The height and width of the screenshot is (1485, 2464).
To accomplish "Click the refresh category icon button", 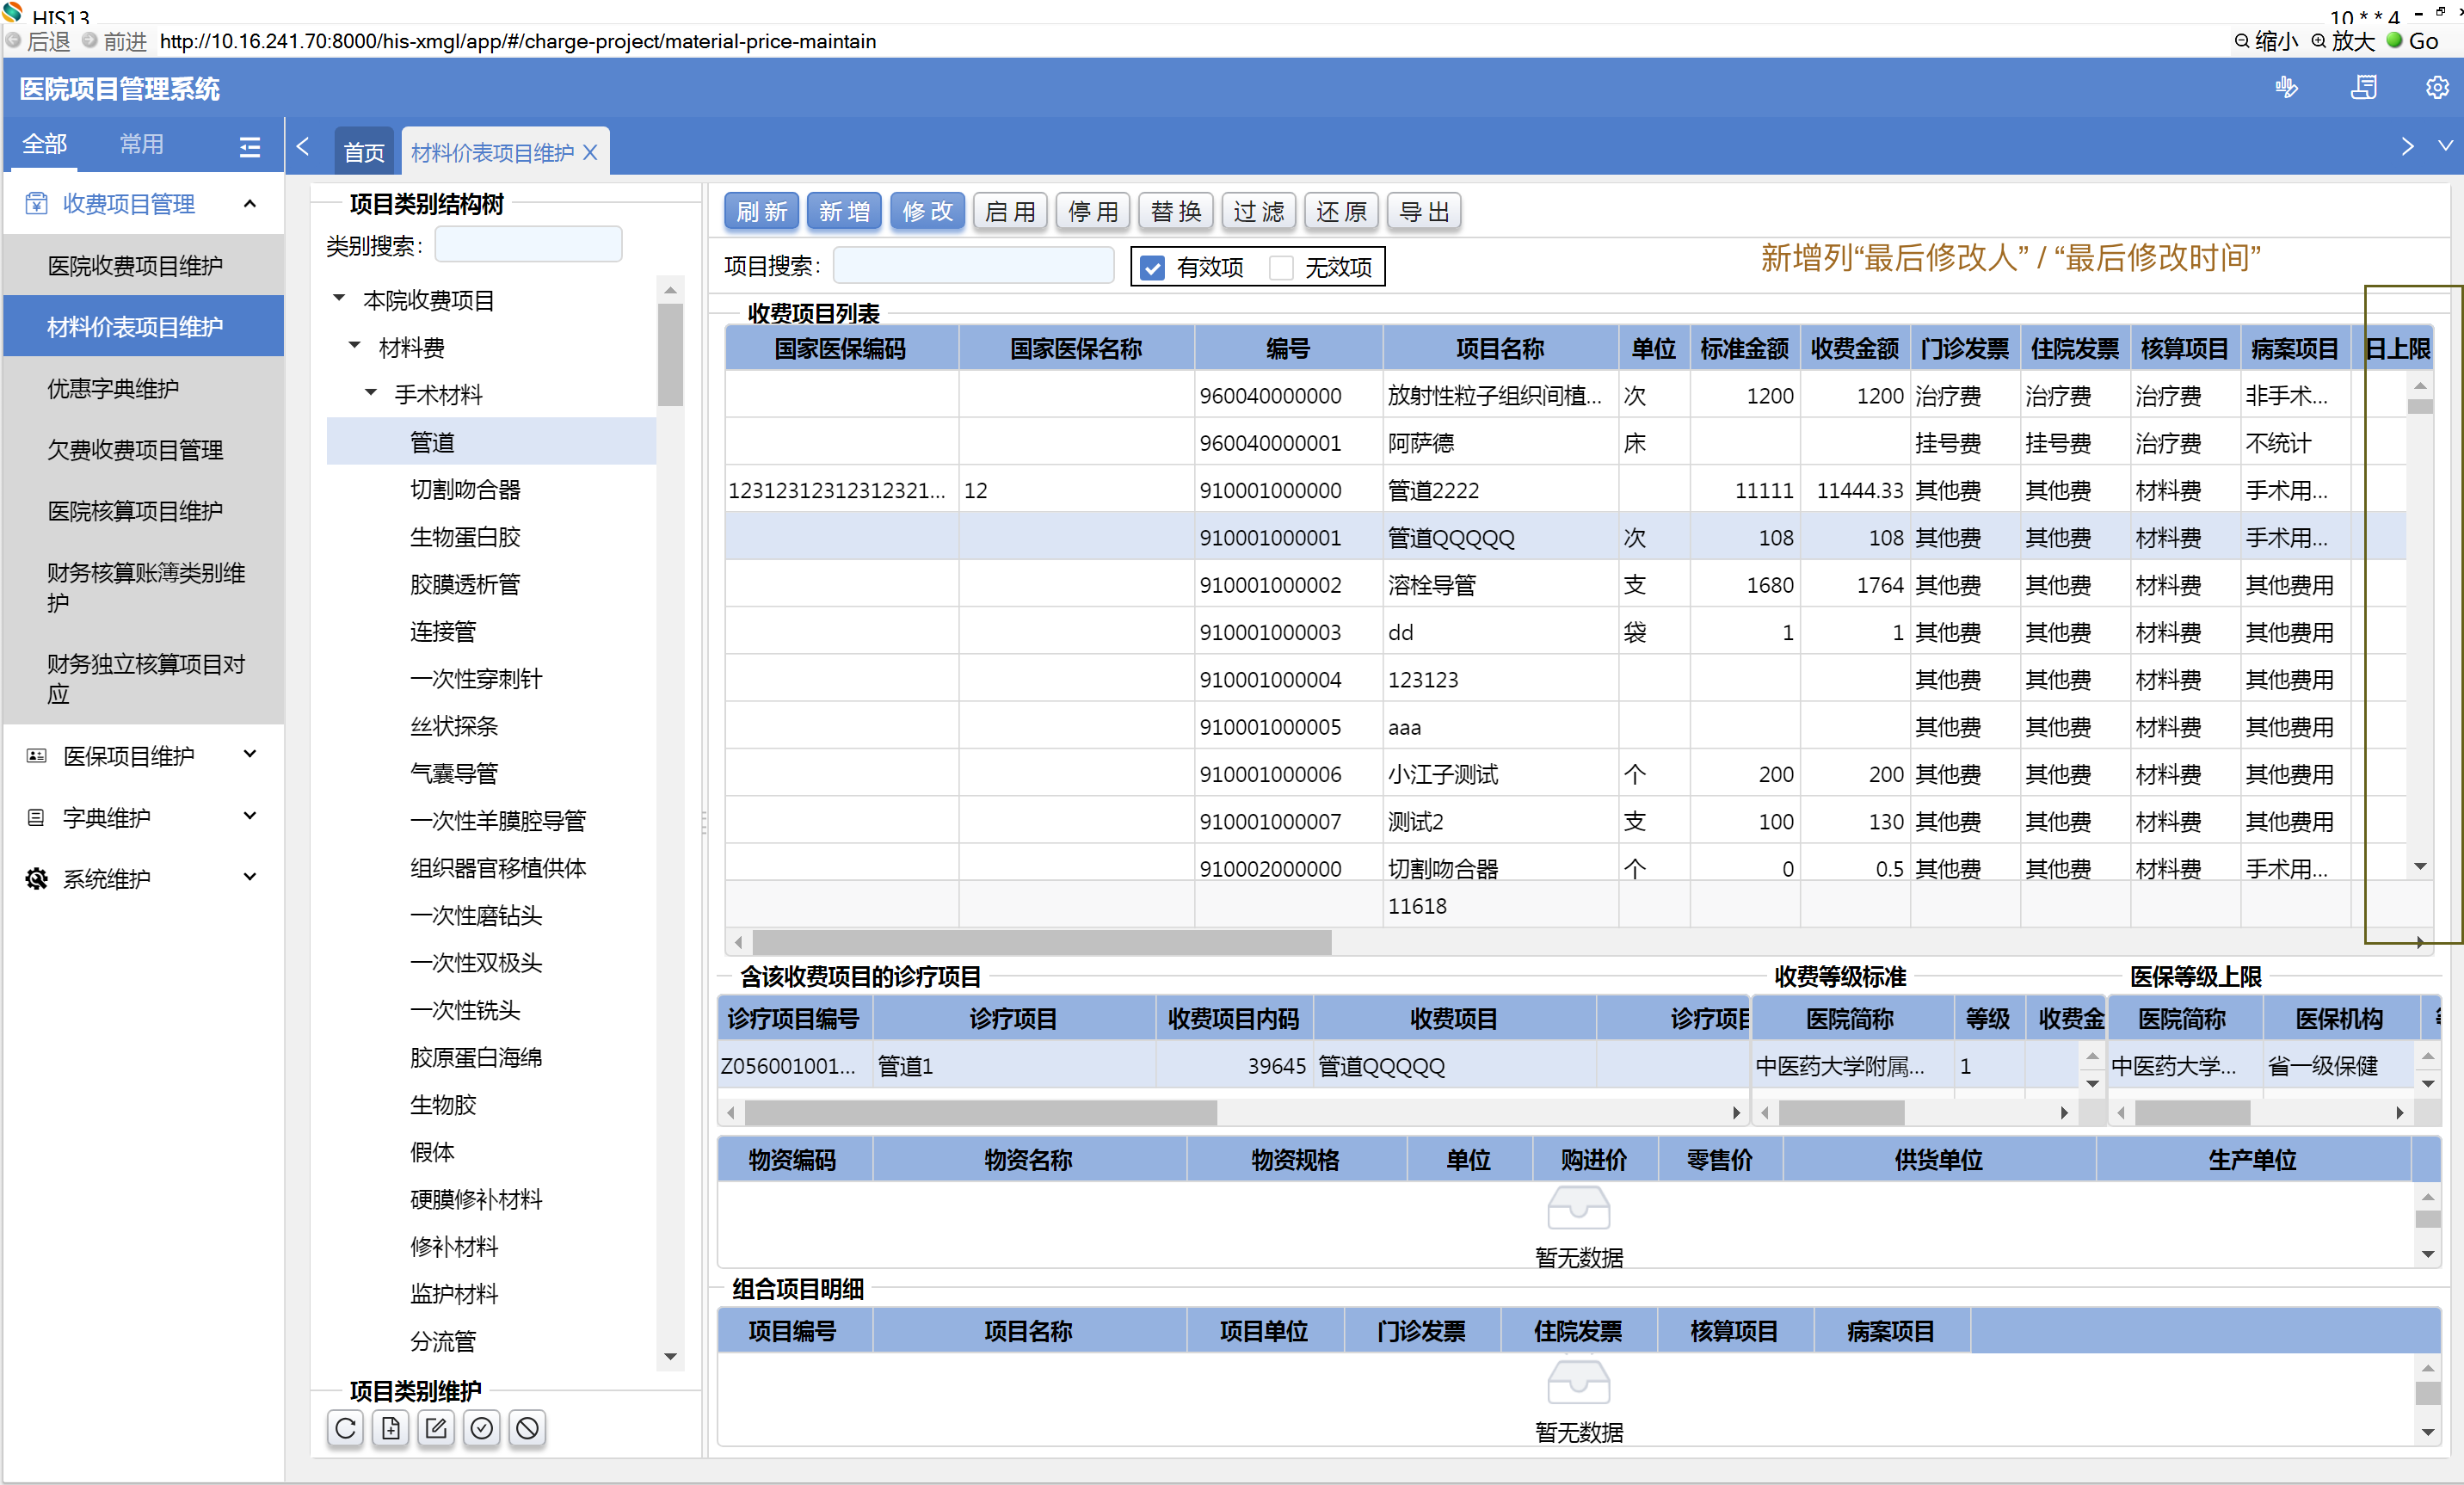I will (345, 1428).
